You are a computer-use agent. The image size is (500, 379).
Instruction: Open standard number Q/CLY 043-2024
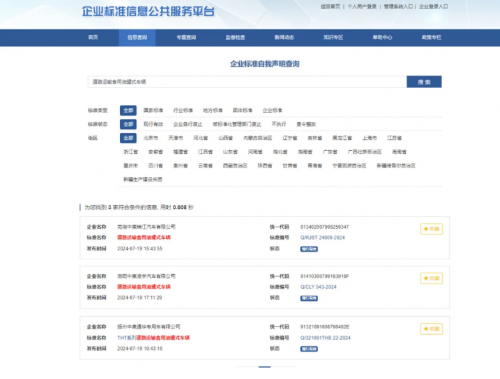[318, 287]
